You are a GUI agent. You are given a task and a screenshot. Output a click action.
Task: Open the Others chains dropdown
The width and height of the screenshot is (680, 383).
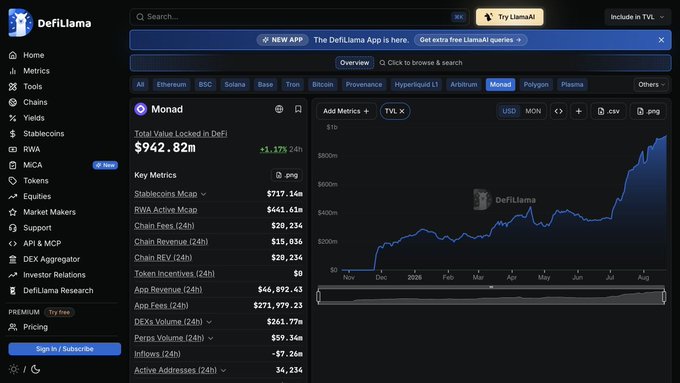[x=651, y=85]
